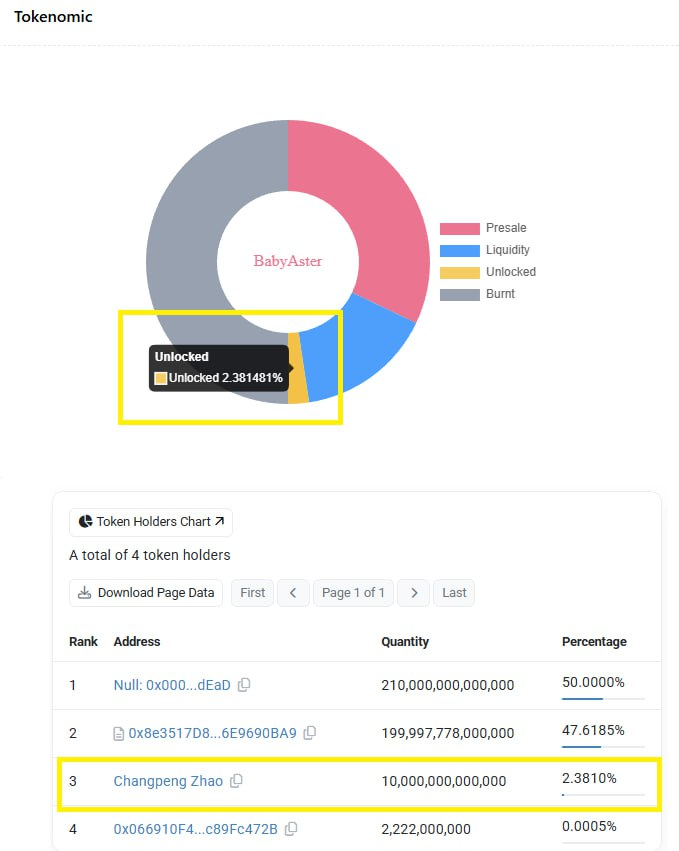Click the download tray icon
679x851 pixels.
[85, 593]
